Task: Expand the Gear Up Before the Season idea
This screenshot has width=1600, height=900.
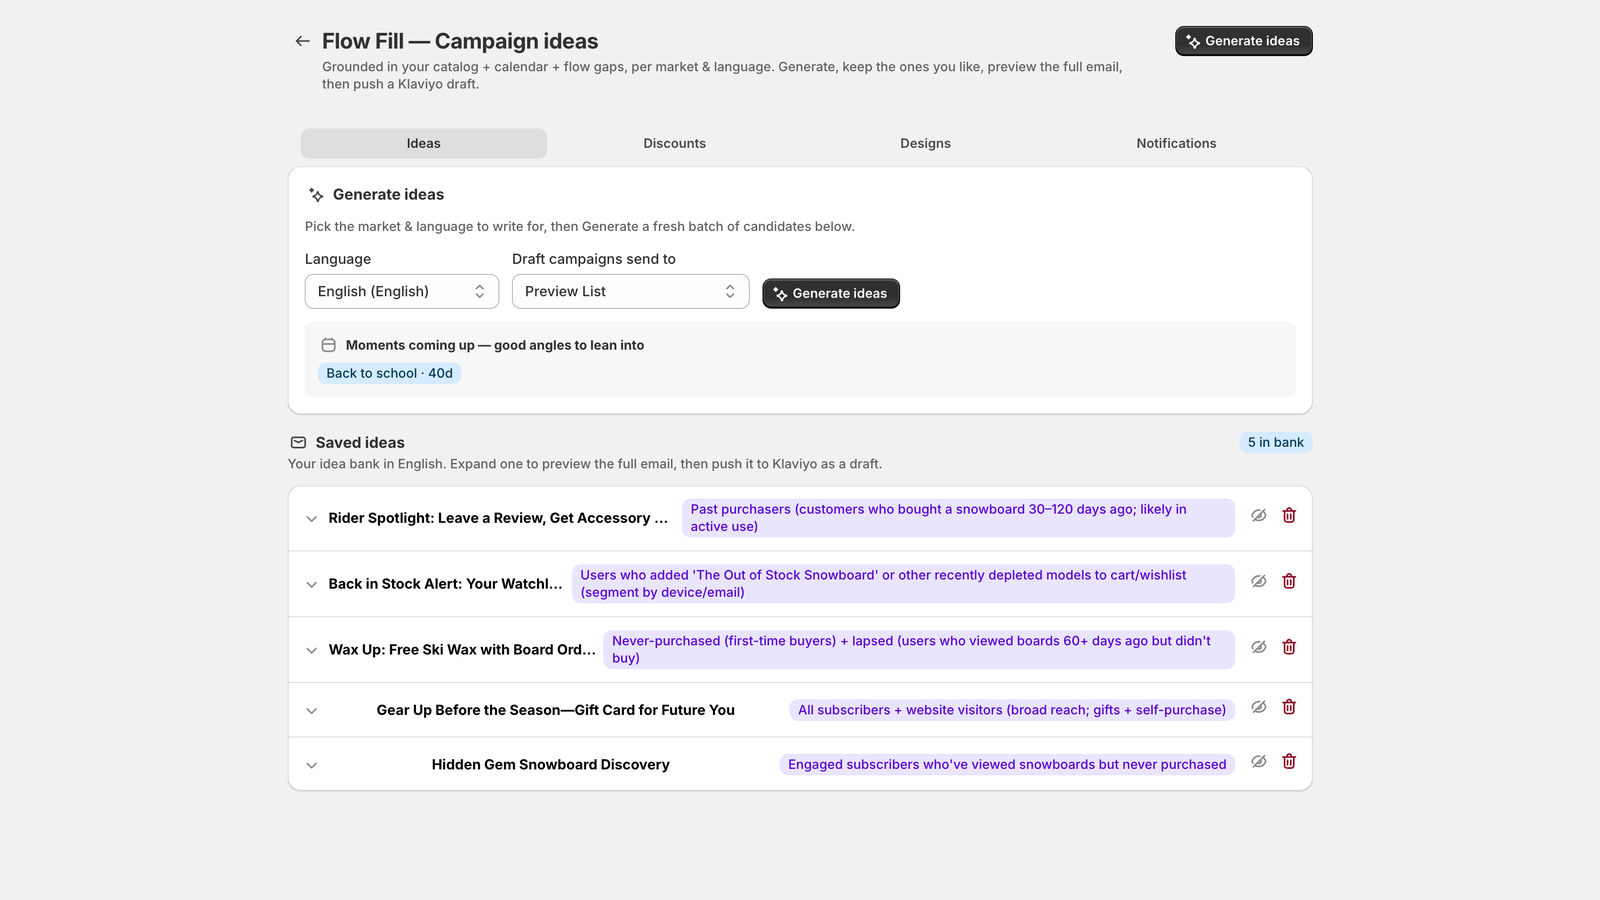Action: [x=311, y=711]
